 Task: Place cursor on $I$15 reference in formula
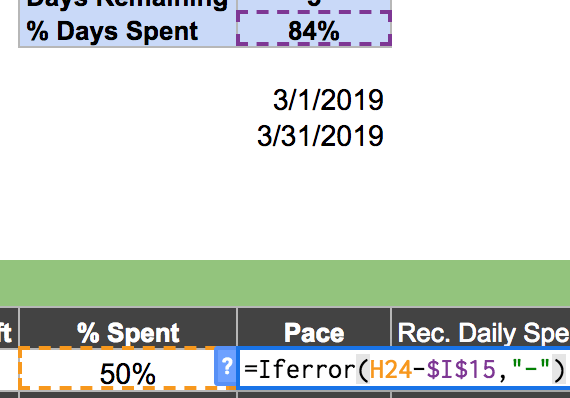click(461, 369)
